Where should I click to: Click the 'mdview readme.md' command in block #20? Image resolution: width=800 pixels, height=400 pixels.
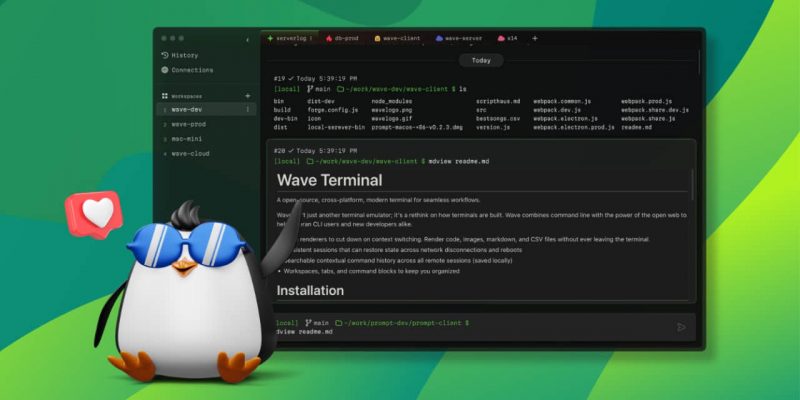tap(459, 161)
